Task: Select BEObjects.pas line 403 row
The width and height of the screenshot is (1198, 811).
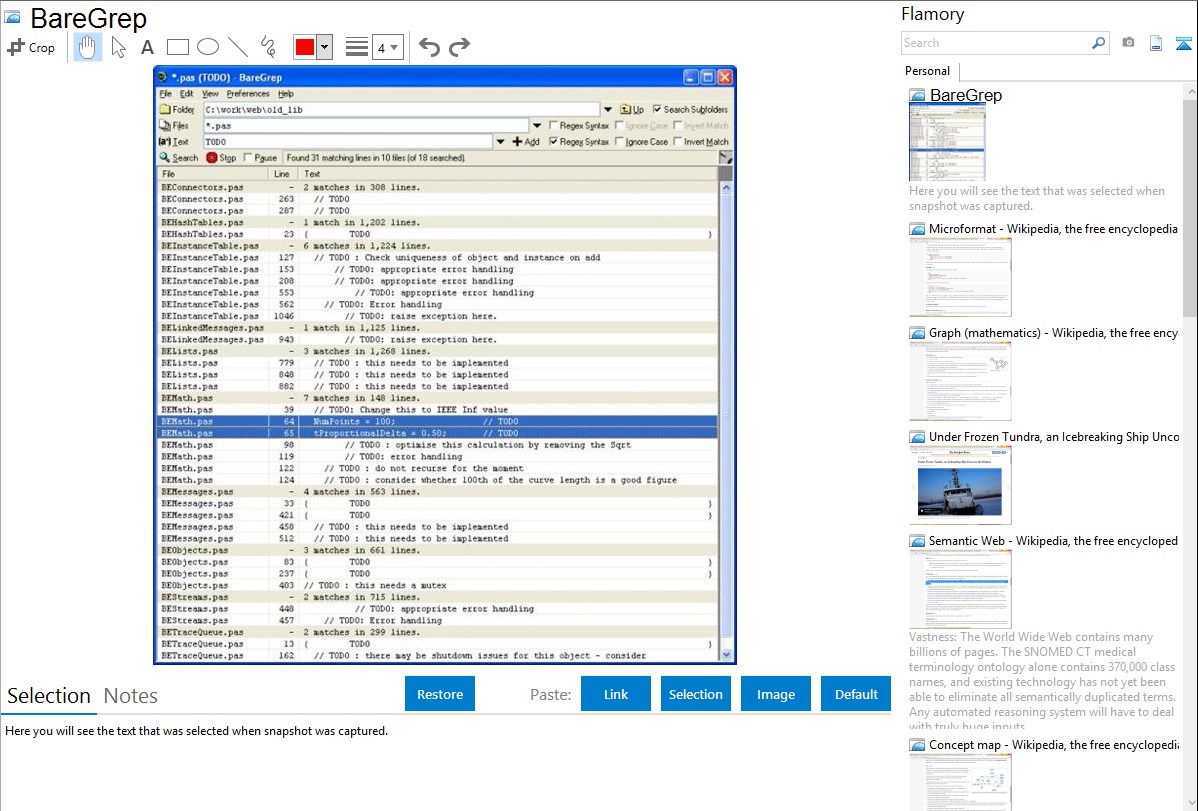Action: tap(437, 586)
